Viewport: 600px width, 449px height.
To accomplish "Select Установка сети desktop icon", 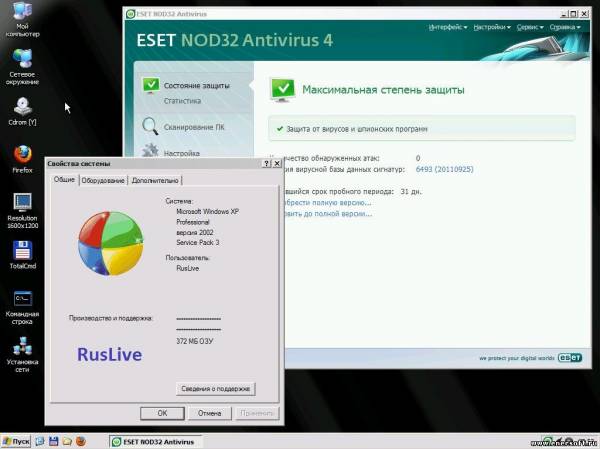I will tap(22, 355).
